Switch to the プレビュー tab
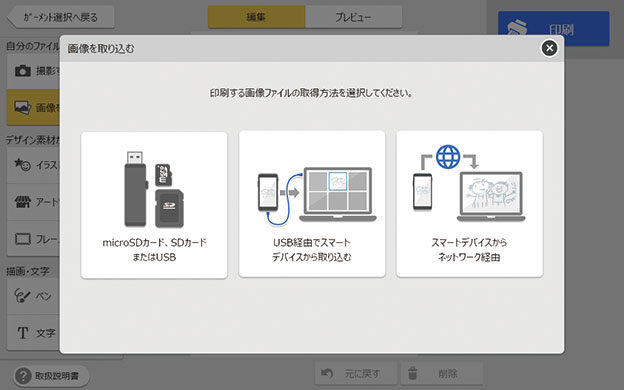This screenshot has height=390, width=624. point(353,17)
